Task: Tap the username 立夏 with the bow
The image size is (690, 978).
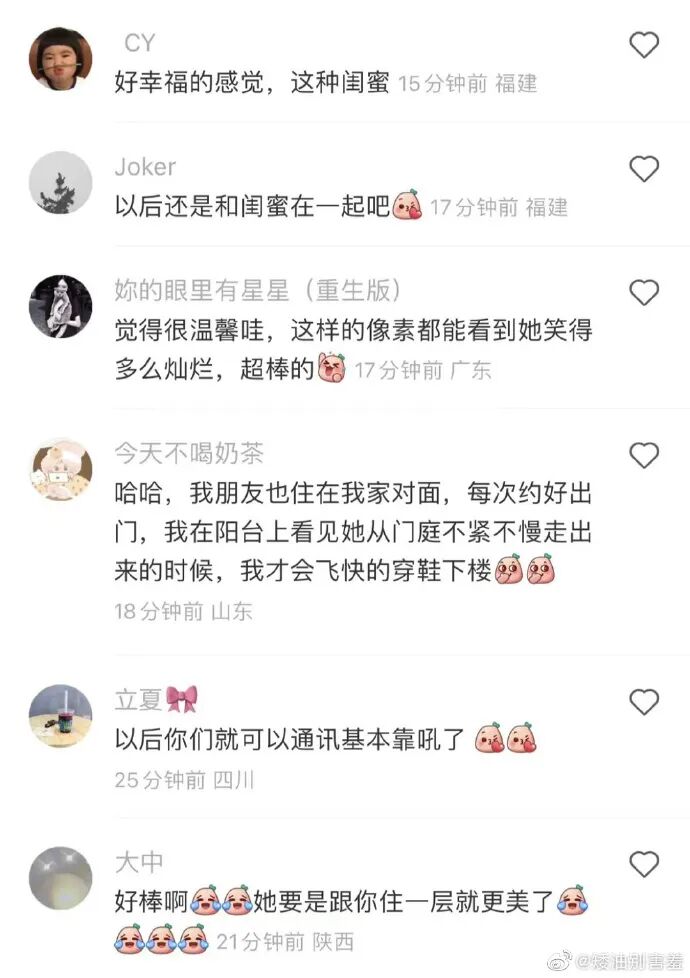Action: tap(156, 699)
